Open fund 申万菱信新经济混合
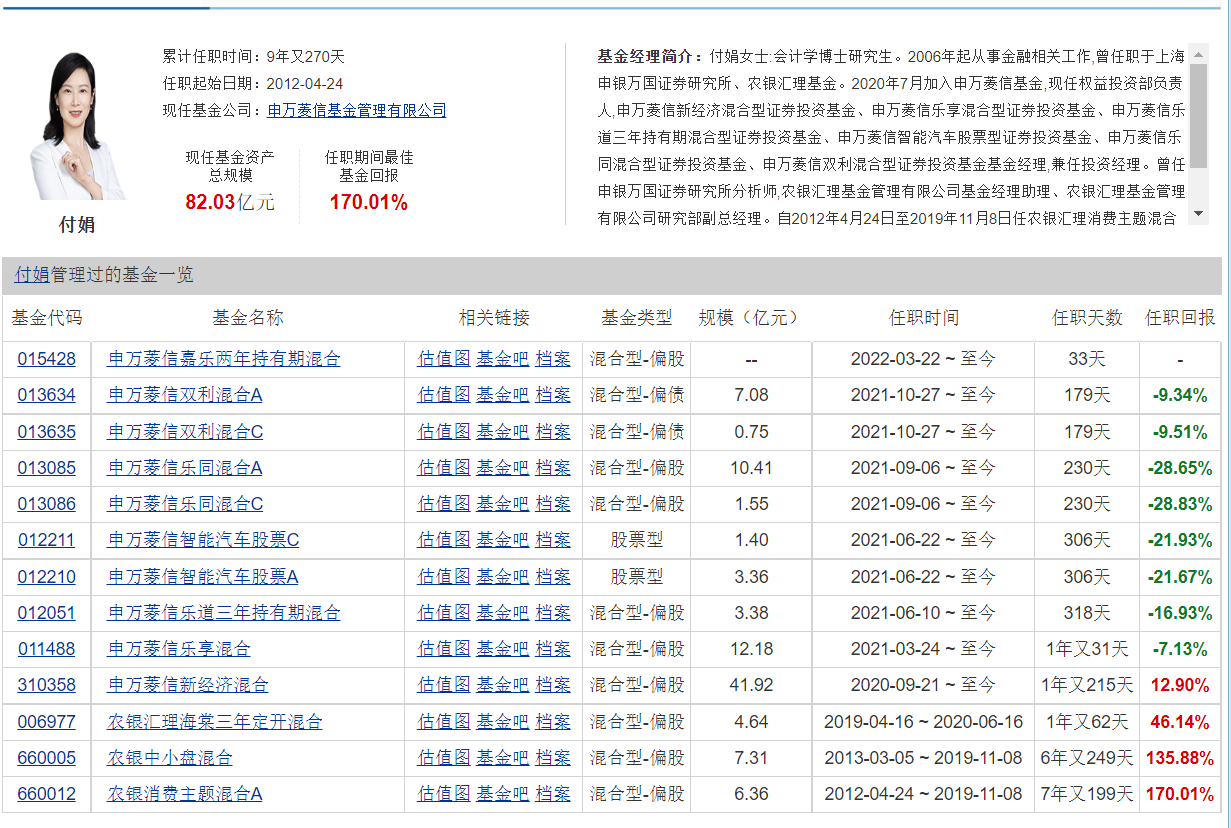The image size is (1231, 828). click(188, 685)
